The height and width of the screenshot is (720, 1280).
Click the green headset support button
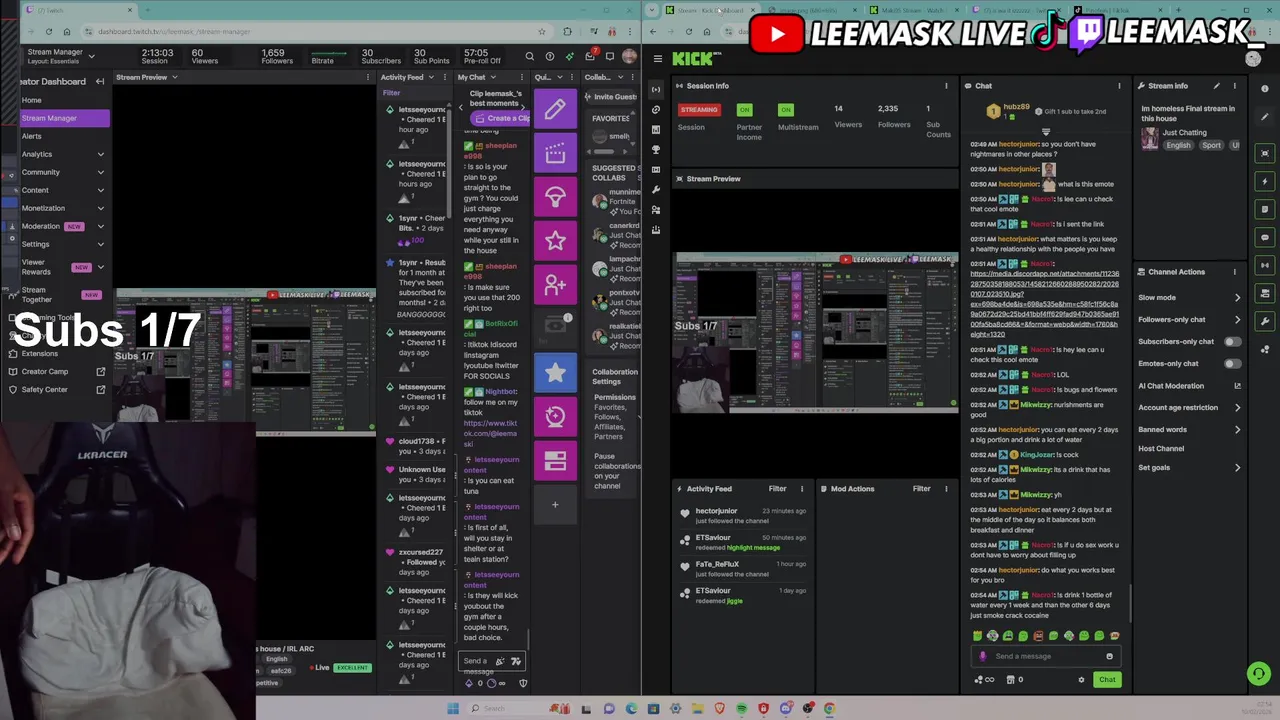pyautogui.click(x=1259, y=674)
